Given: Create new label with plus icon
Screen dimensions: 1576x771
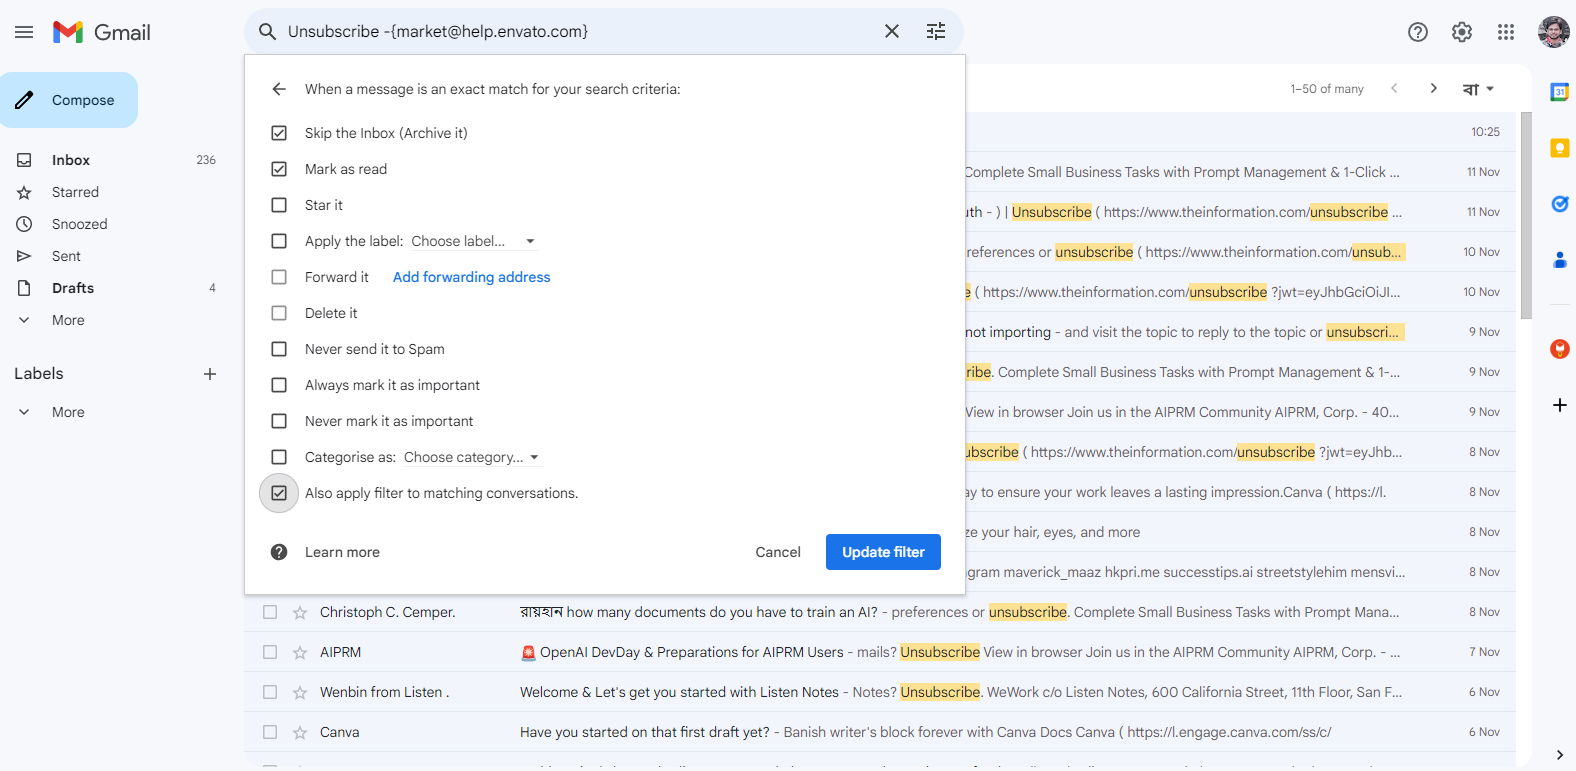Looking at the screenshot, I should click(x=210, y=374).
